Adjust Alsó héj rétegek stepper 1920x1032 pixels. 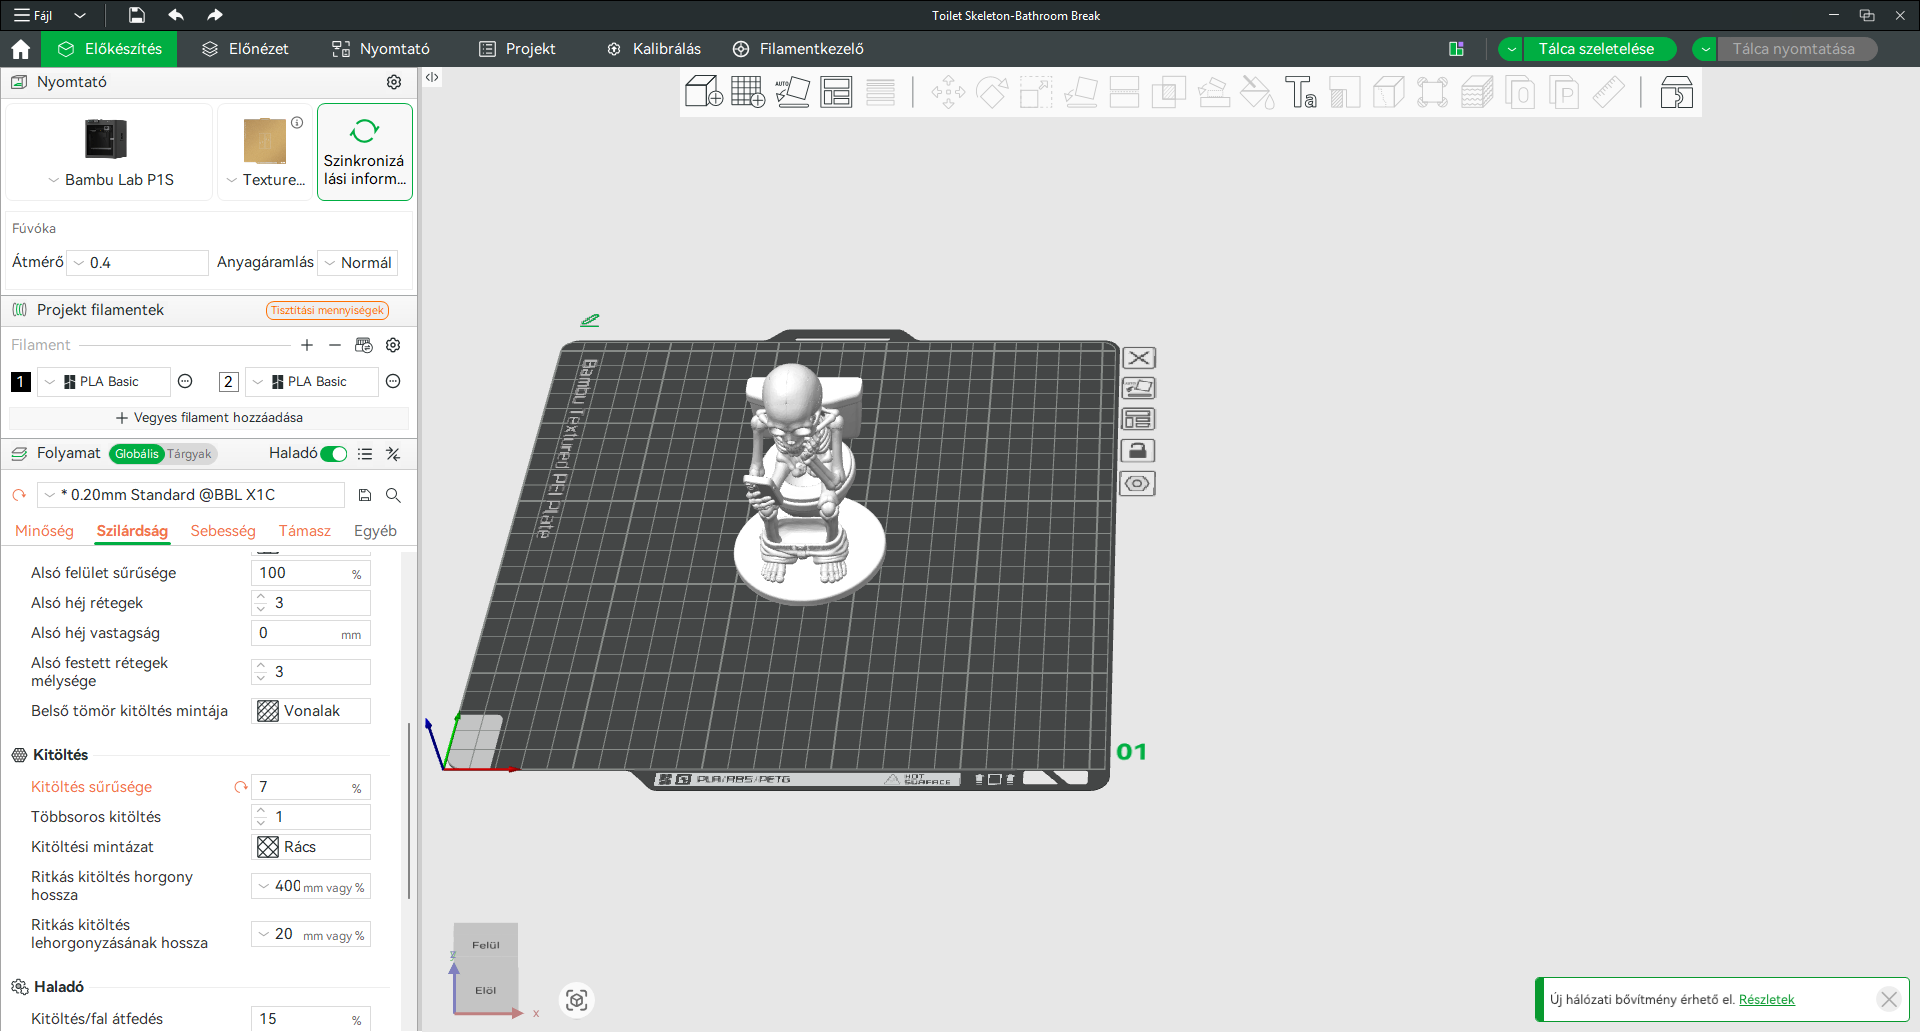click(261, 603)
